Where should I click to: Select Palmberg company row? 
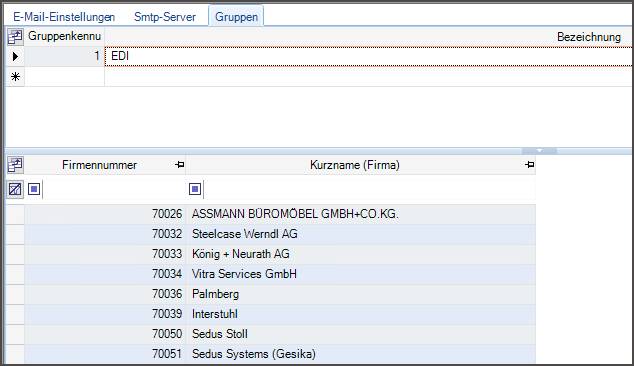pos(361,294)
